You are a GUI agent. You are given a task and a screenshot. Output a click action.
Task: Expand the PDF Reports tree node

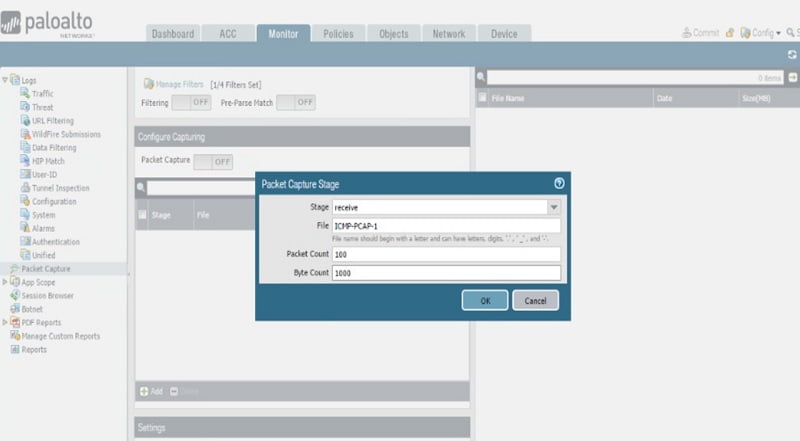click(5, 322)
